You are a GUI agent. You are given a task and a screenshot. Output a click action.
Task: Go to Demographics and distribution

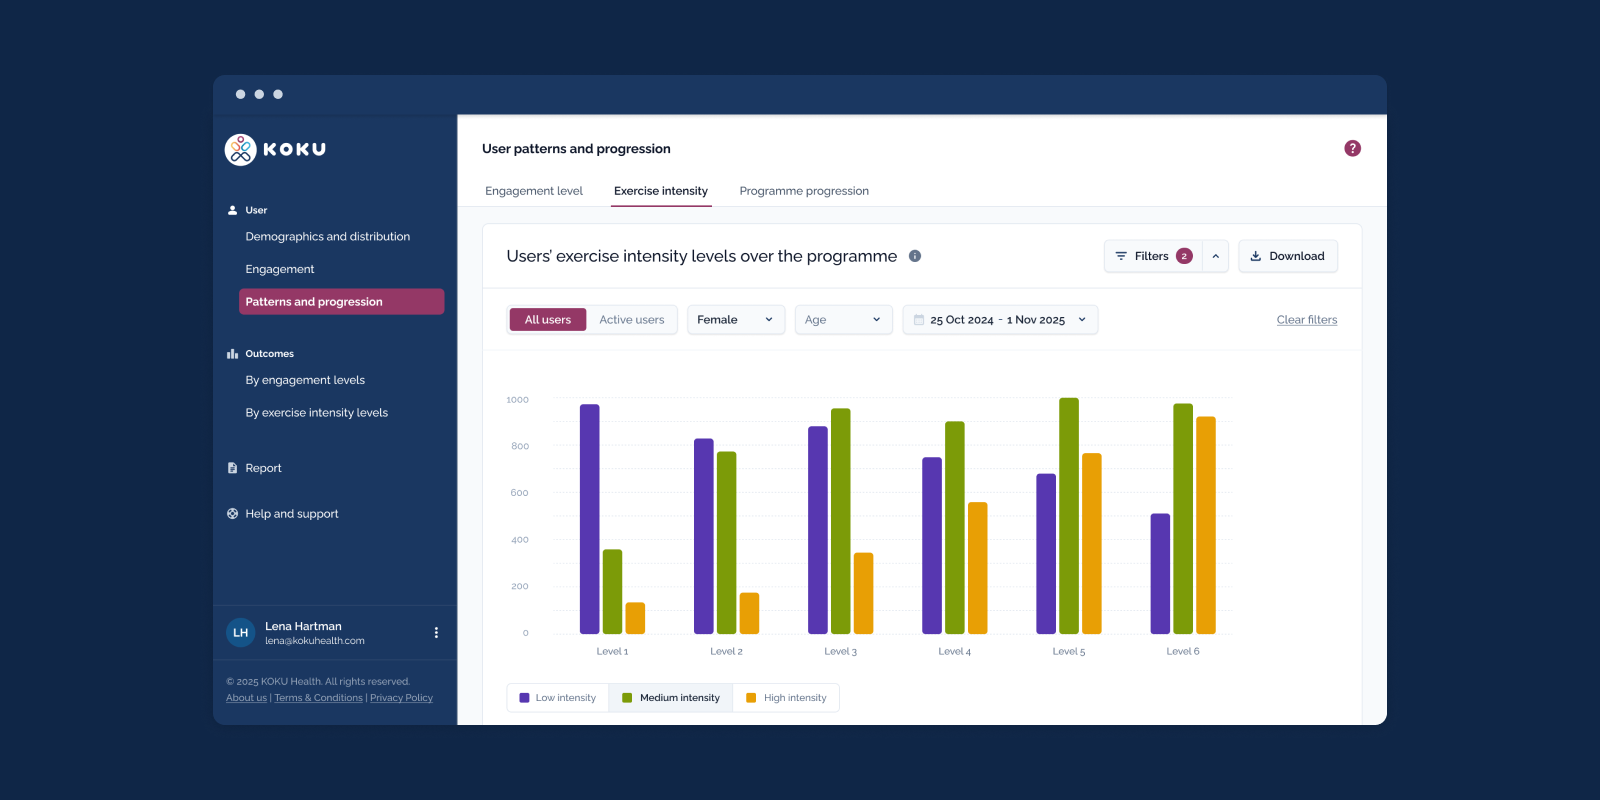tap(328, 237)
